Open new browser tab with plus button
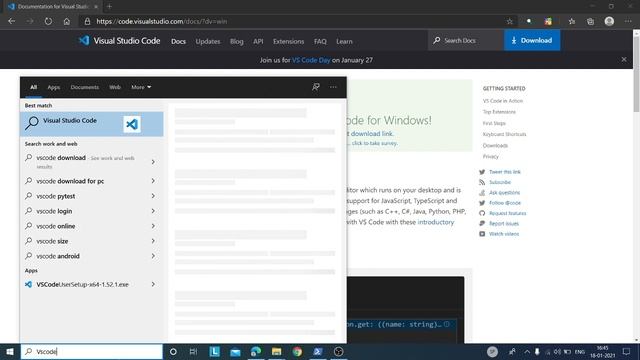Image resolution: width=640 pixels, height=360 pixels. [x=109, y=7]
